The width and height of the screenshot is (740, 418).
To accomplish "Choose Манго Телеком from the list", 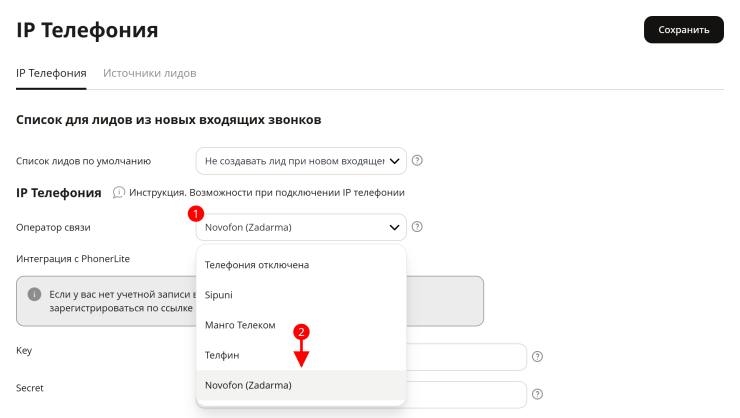I will 301,325.
